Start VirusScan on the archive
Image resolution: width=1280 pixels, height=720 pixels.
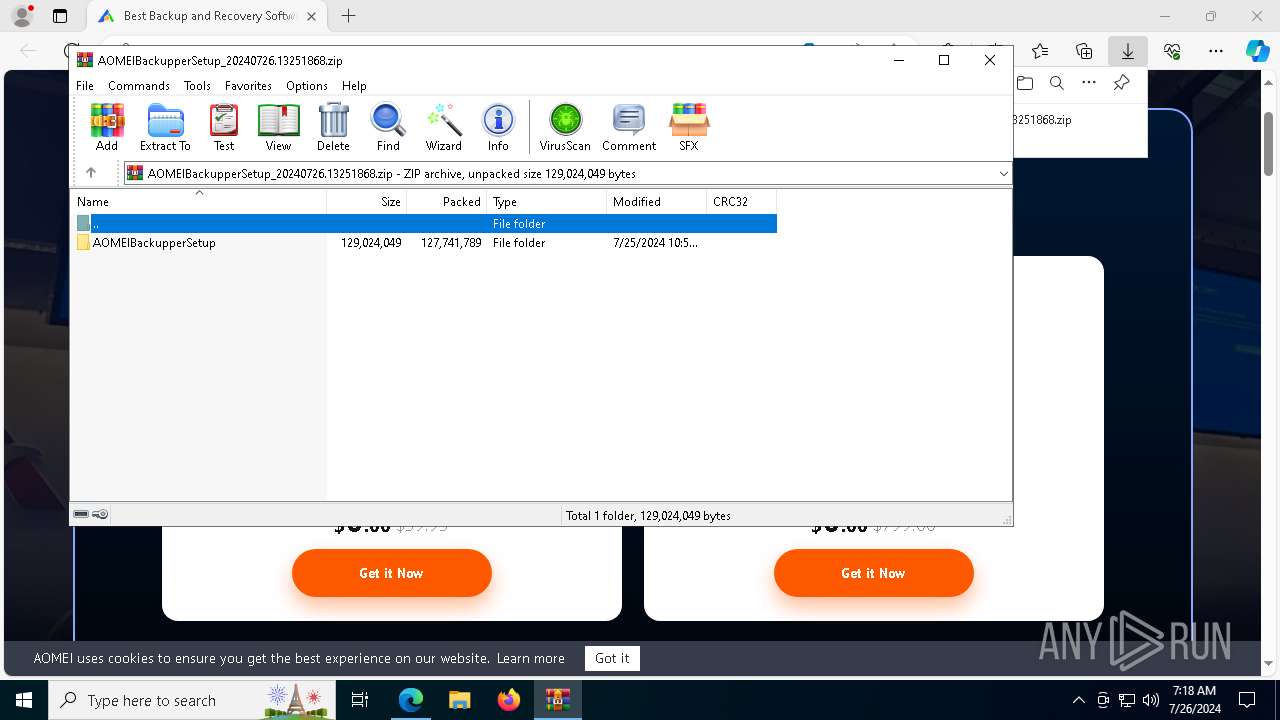[x=565, y=127]
